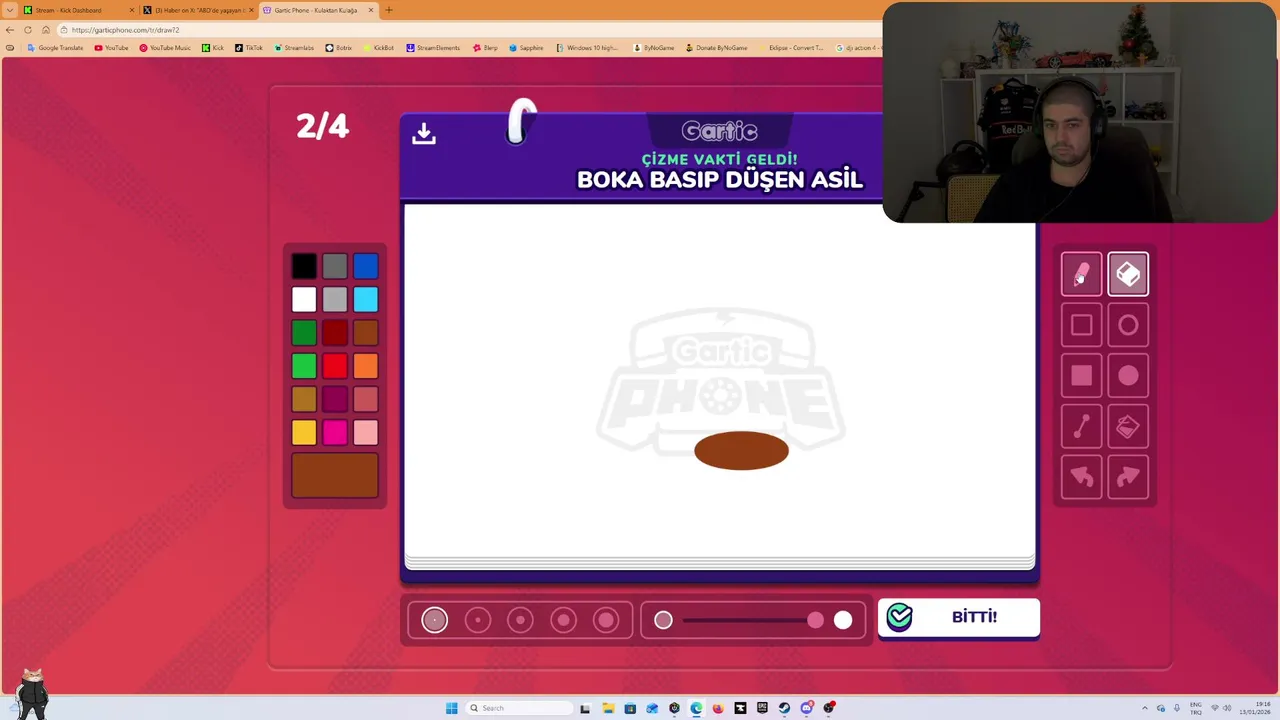Pick the middle brush size
1280x720 pixels.
click(520, 620)
